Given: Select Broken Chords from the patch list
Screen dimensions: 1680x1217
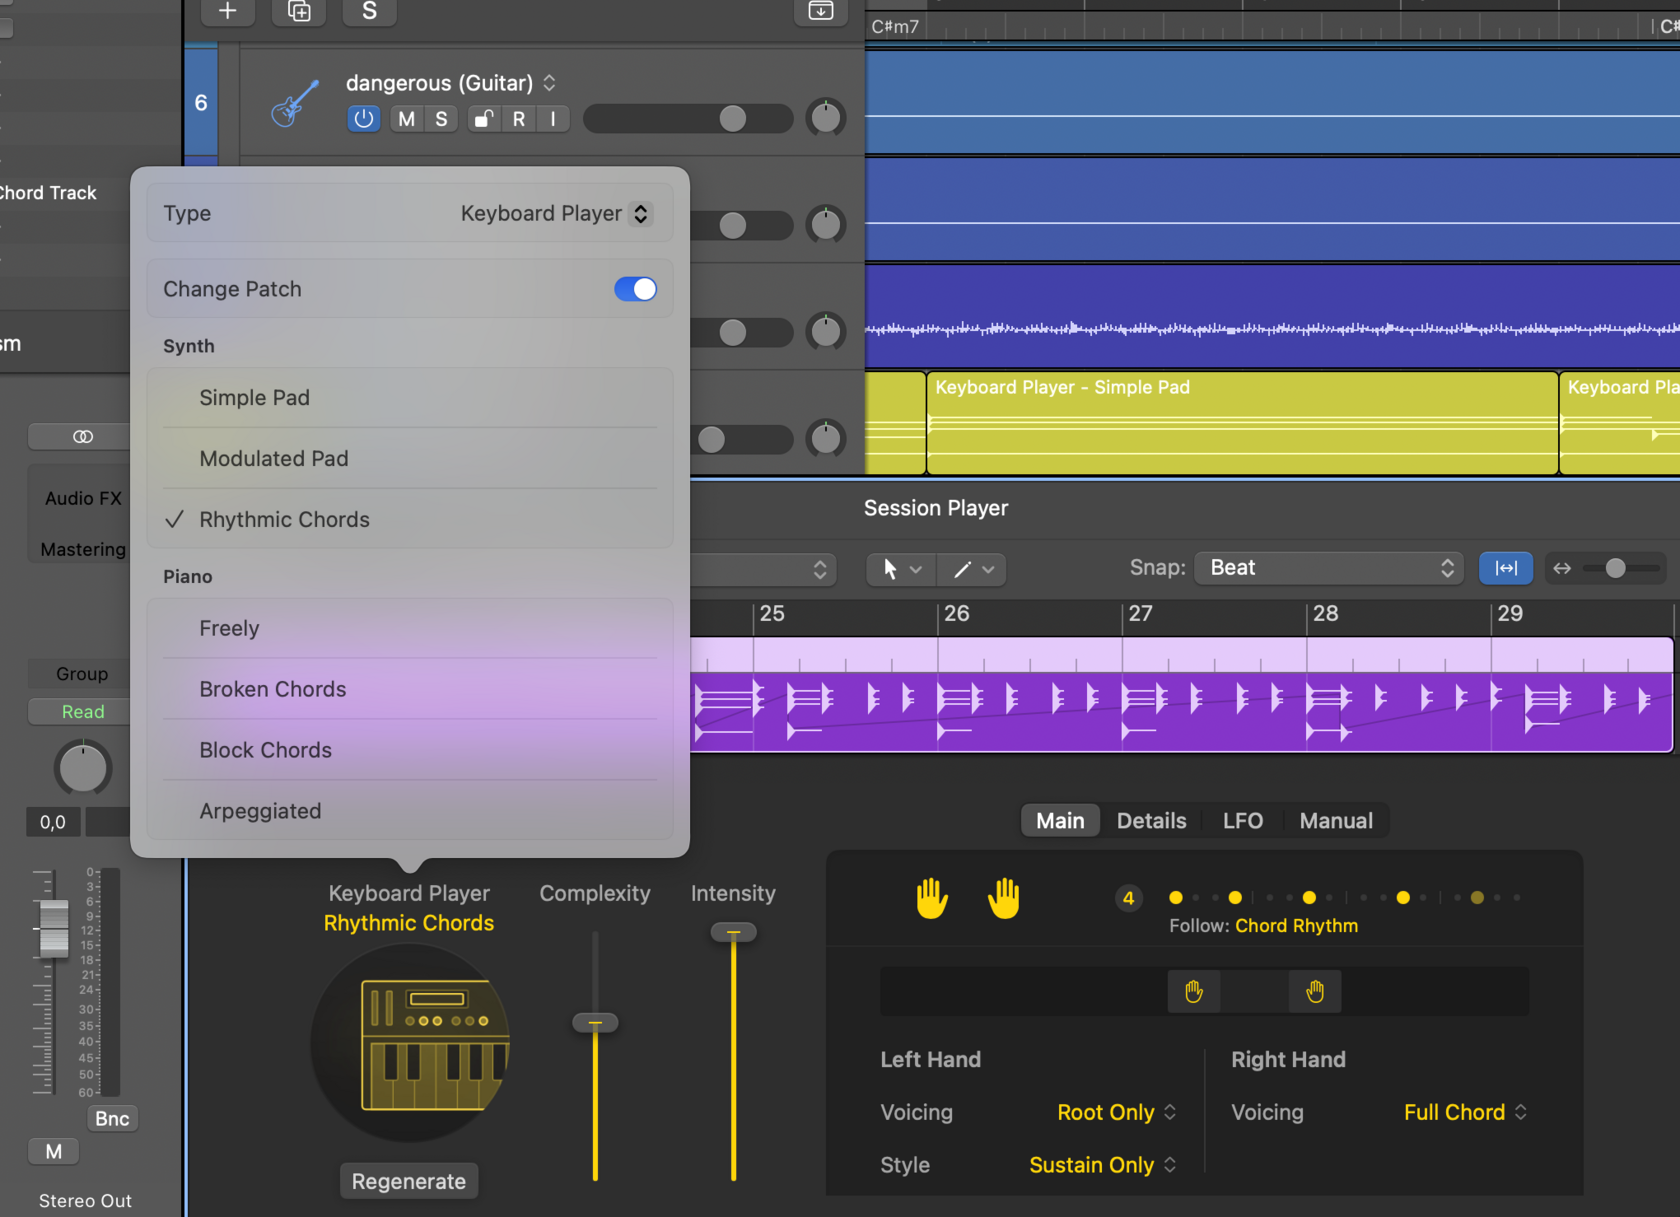Looking at the screenshot, I should coord(272,689).
